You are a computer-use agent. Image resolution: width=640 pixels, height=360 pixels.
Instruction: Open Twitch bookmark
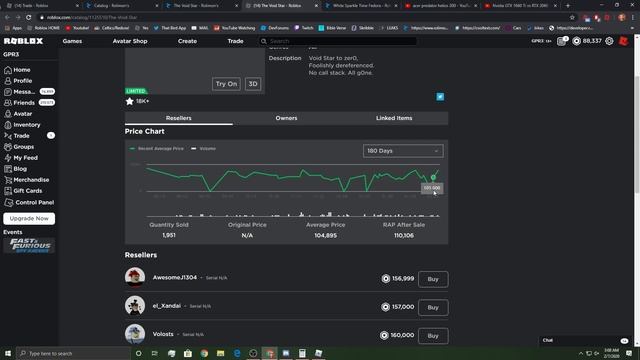point(304,28)
